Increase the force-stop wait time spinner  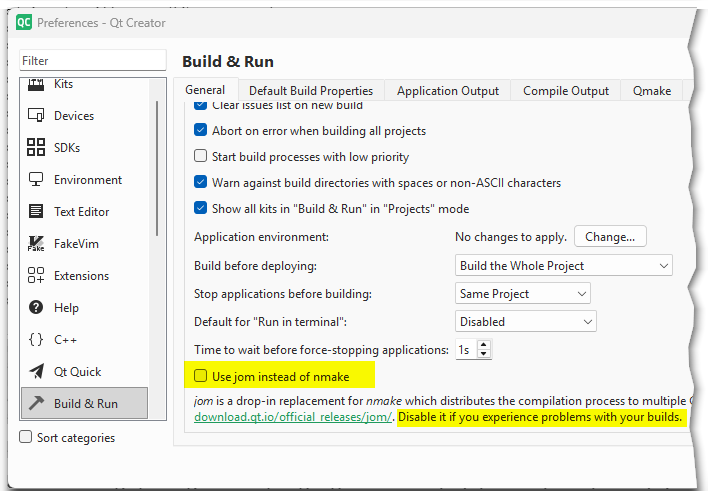[485, 345]
